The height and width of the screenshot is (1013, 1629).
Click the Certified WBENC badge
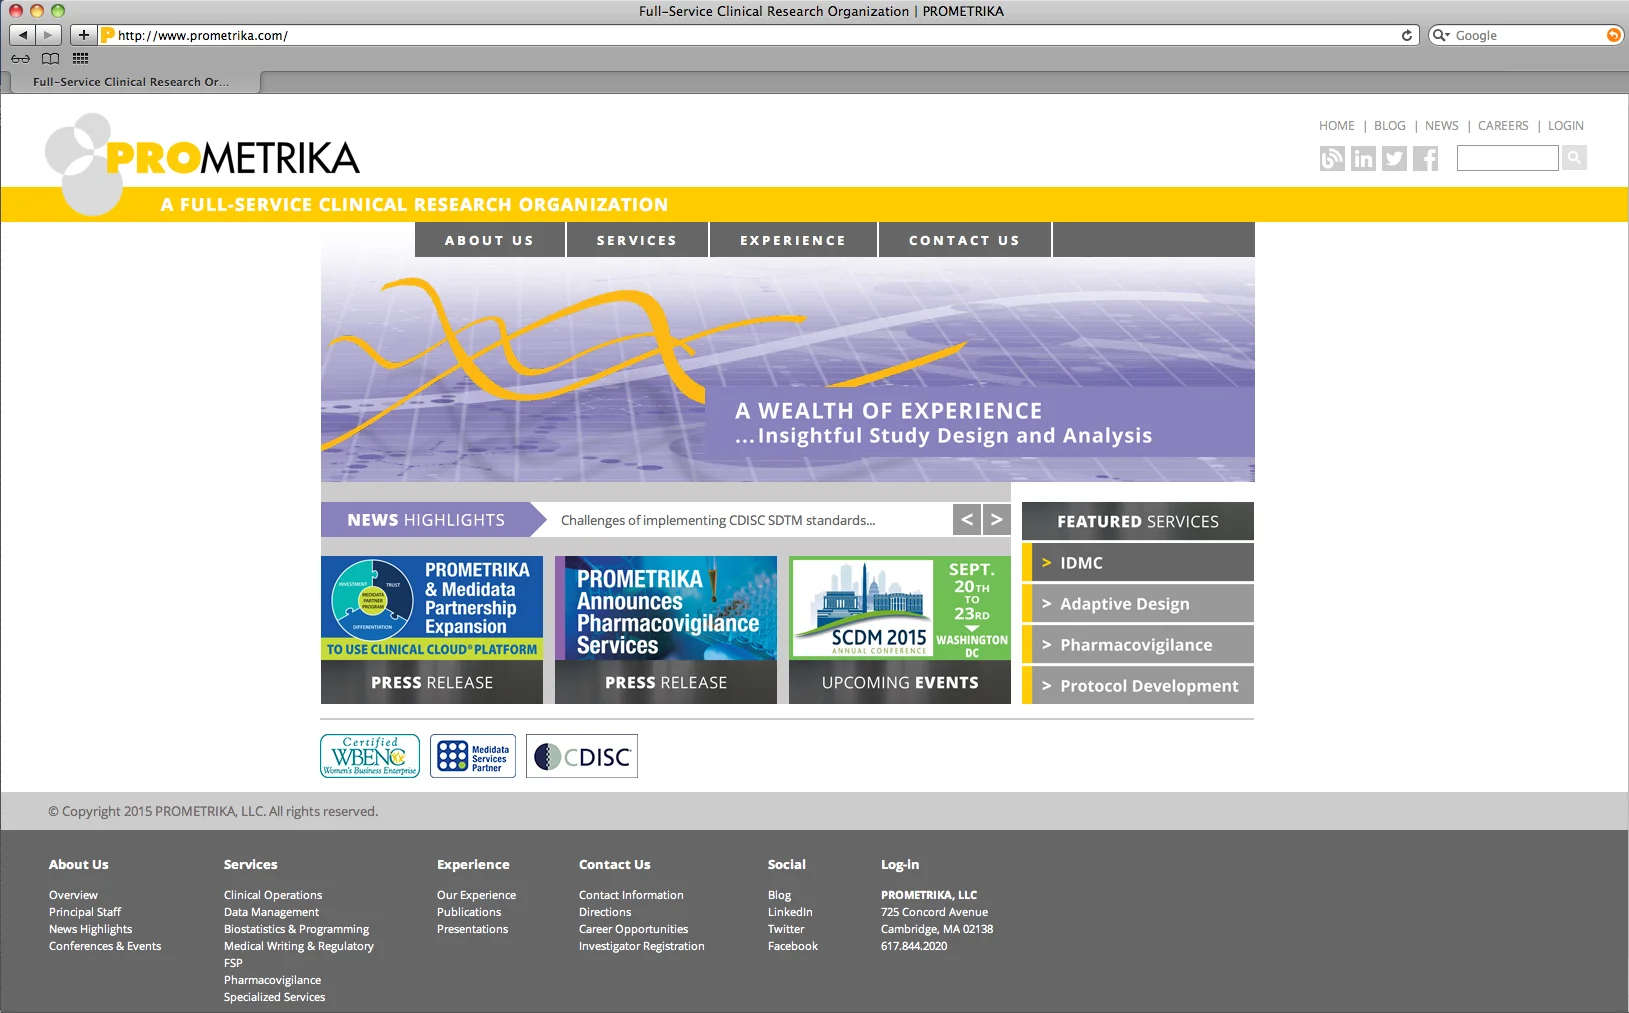(x=369, y=756)
